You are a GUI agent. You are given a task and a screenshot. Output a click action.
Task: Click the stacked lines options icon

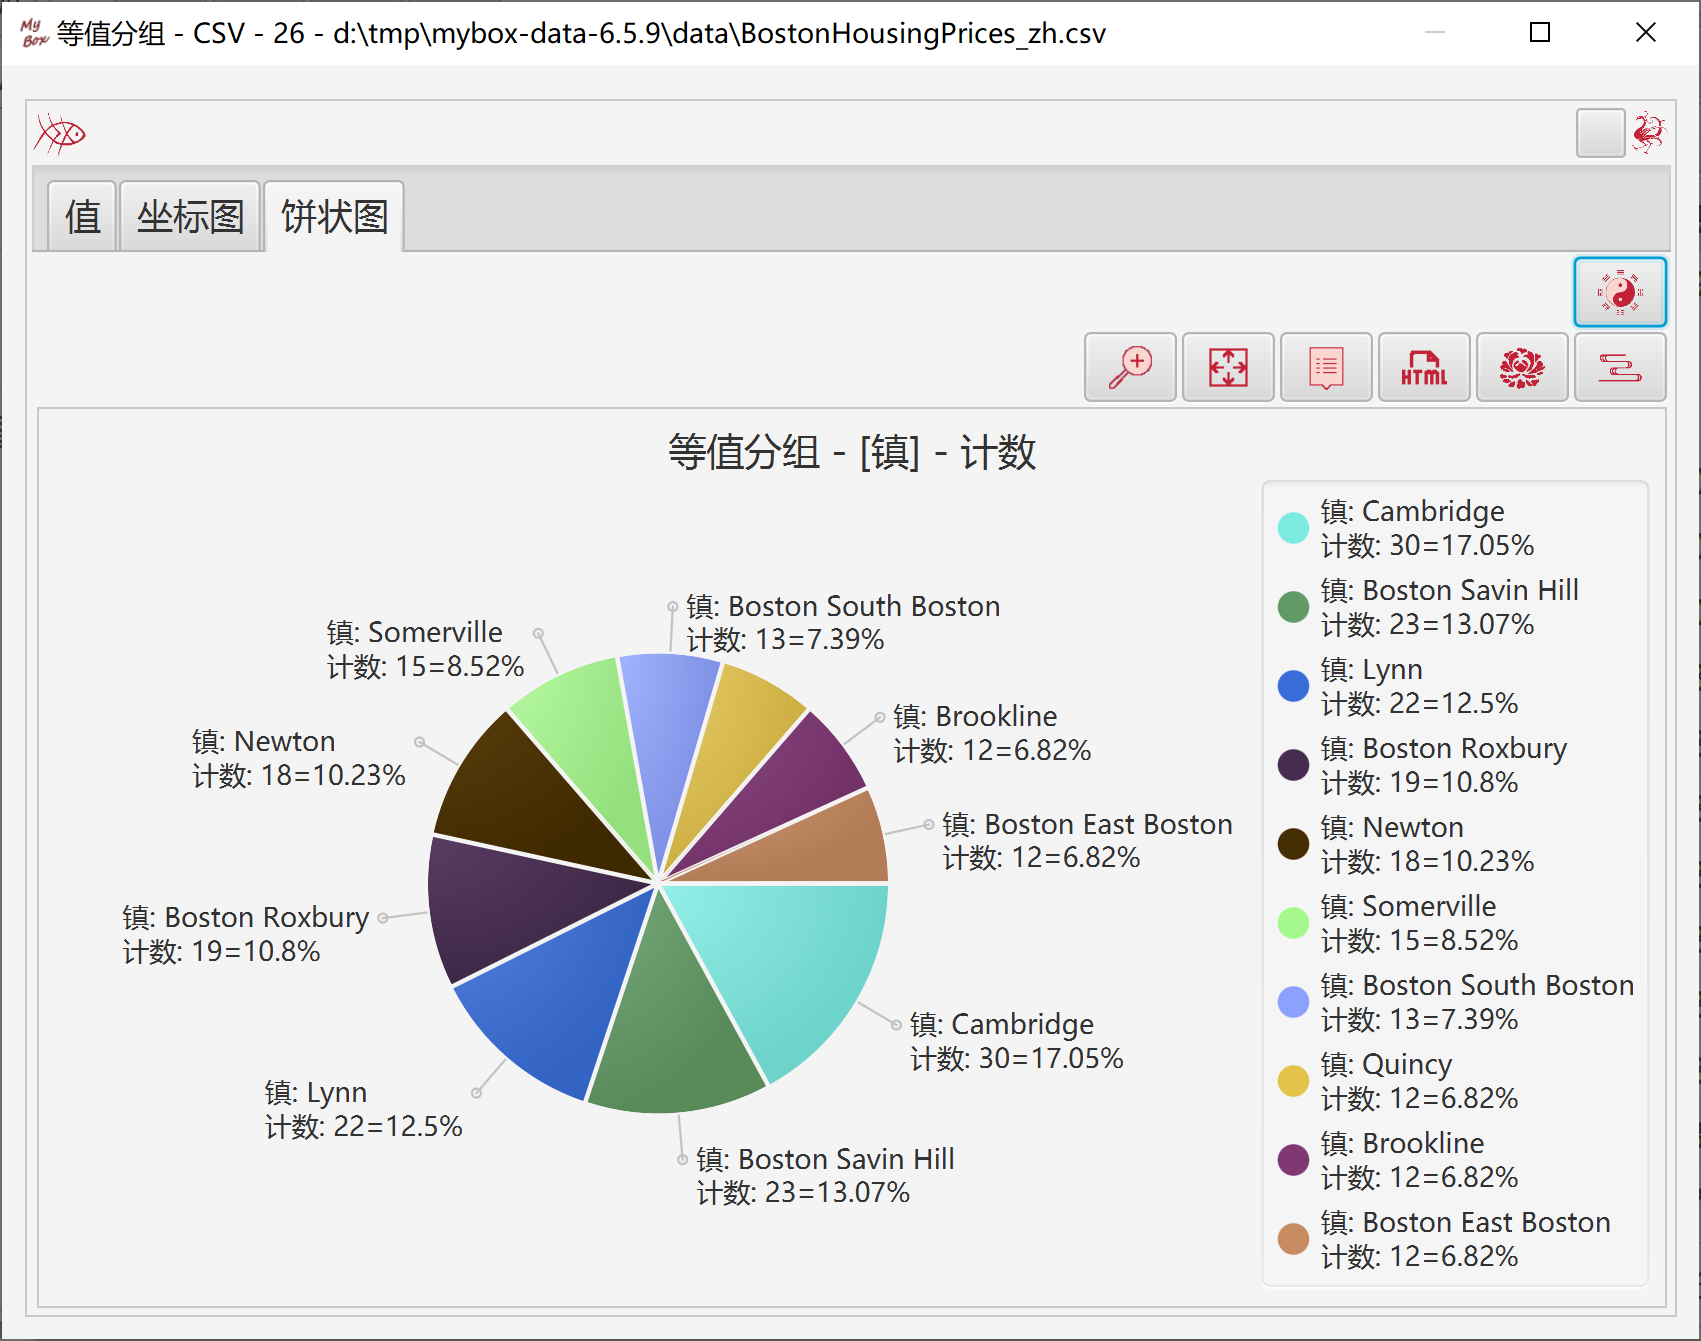point(1620,367)
